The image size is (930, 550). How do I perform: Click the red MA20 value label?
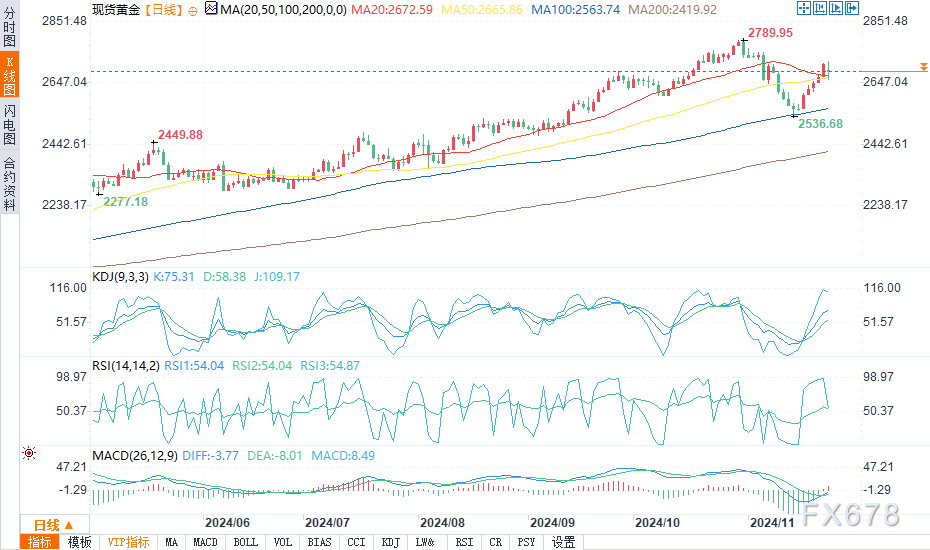click(x=392, y=10)
